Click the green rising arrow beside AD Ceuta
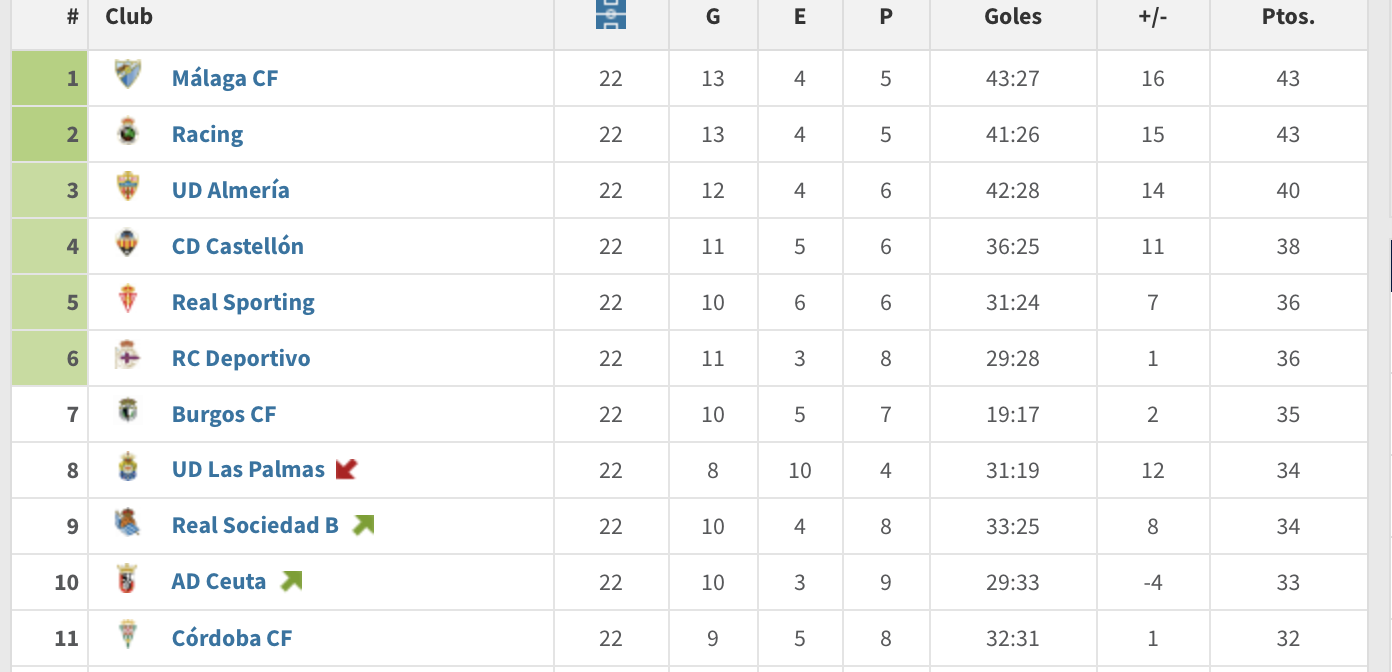 coord(291,579)
